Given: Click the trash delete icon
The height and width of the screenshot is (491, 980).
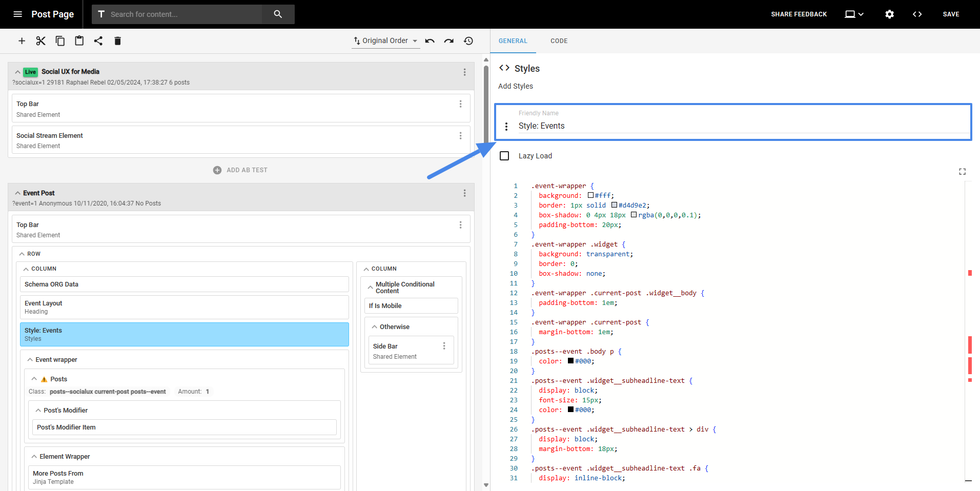Looking at the screenshot, I should tap(117, 41).
